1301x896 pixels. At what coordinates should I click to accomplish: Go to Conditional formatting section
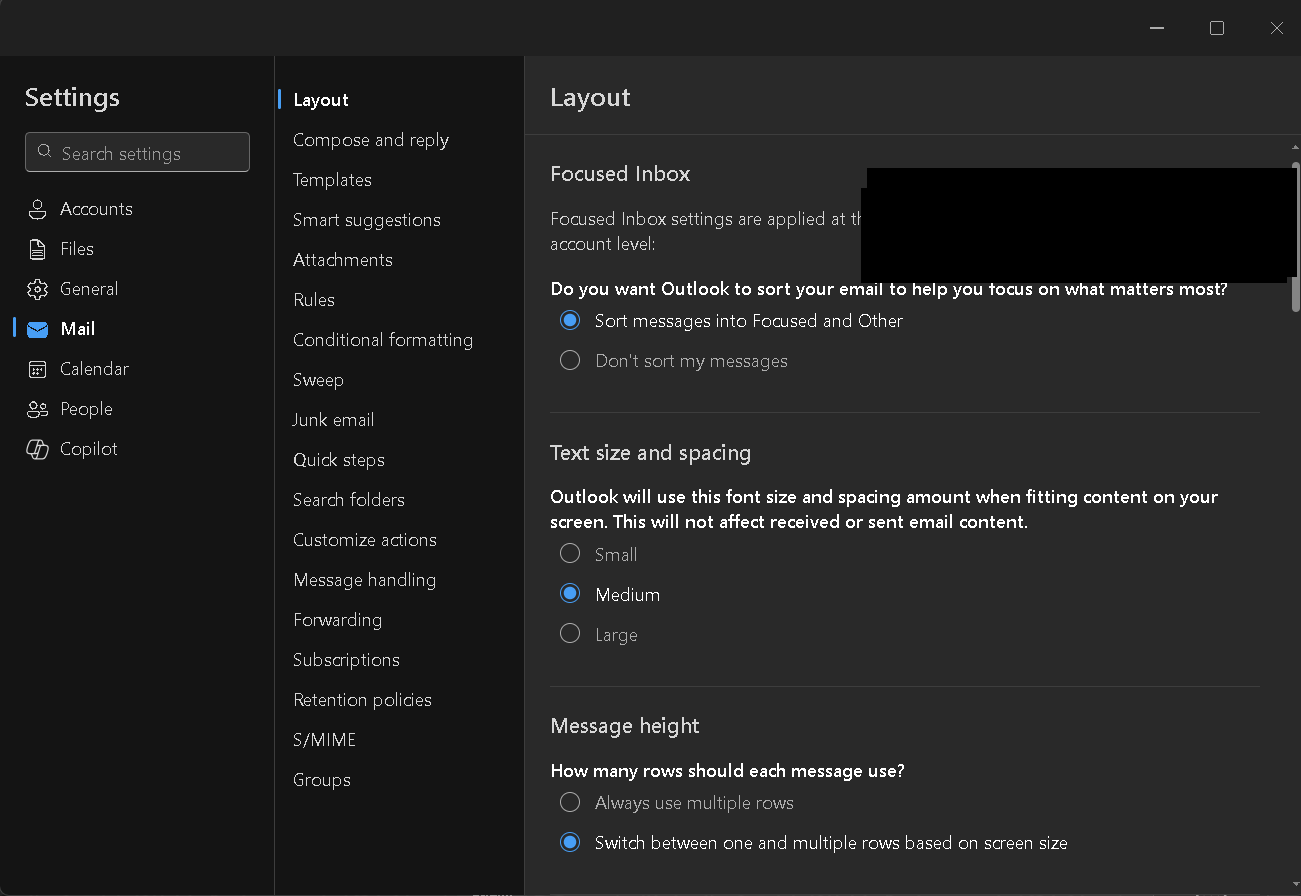(382, 340)
